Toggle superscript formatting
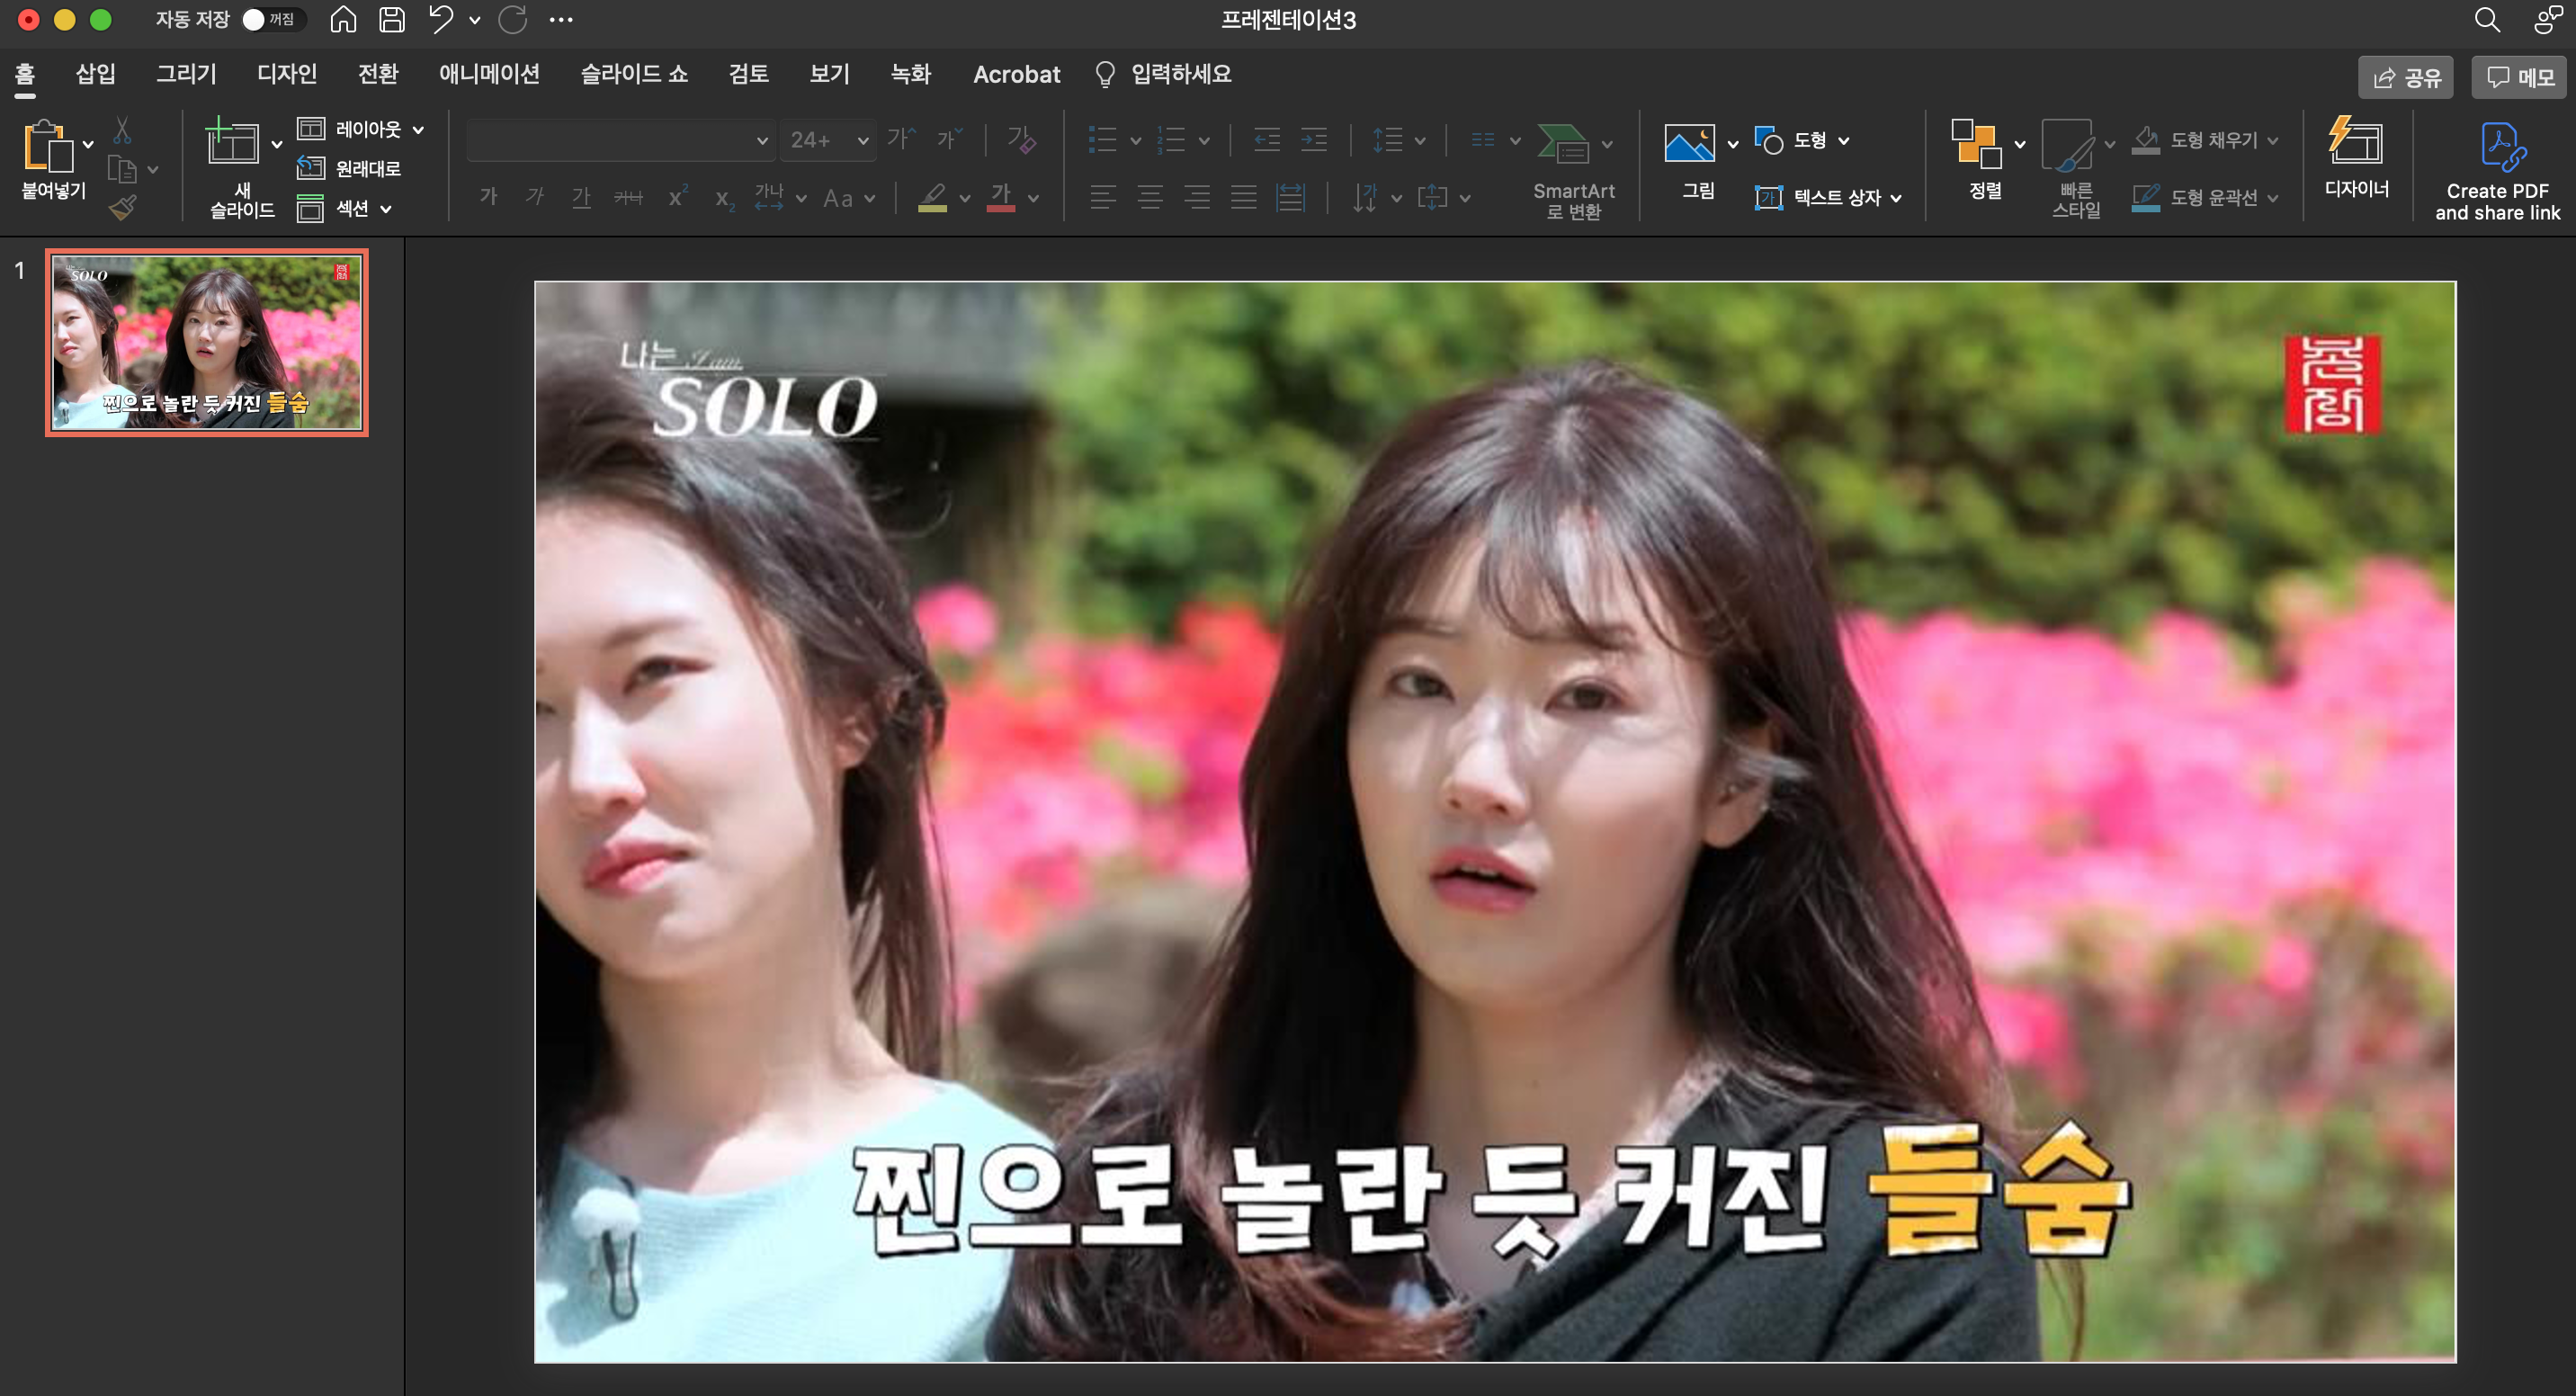This screenshot has height=1396, width=2576. (677, 197)
